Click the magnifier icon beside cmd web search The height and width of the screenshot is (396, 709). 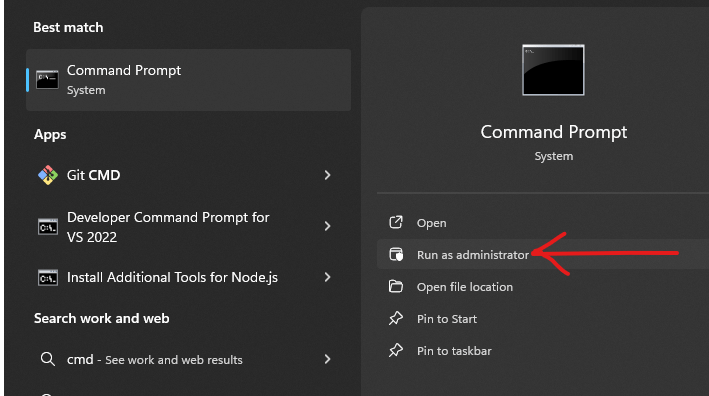point(47,359)
